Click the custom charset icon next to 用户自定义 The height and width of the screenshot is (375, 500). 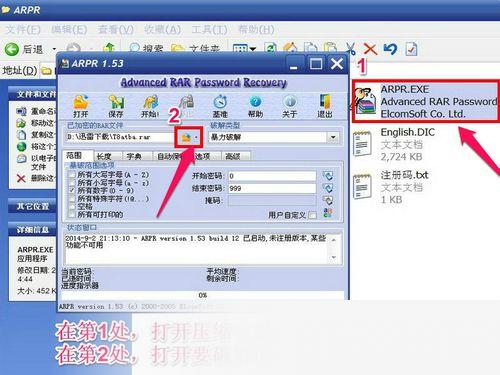pyautogui.click(x=328, y=213)
